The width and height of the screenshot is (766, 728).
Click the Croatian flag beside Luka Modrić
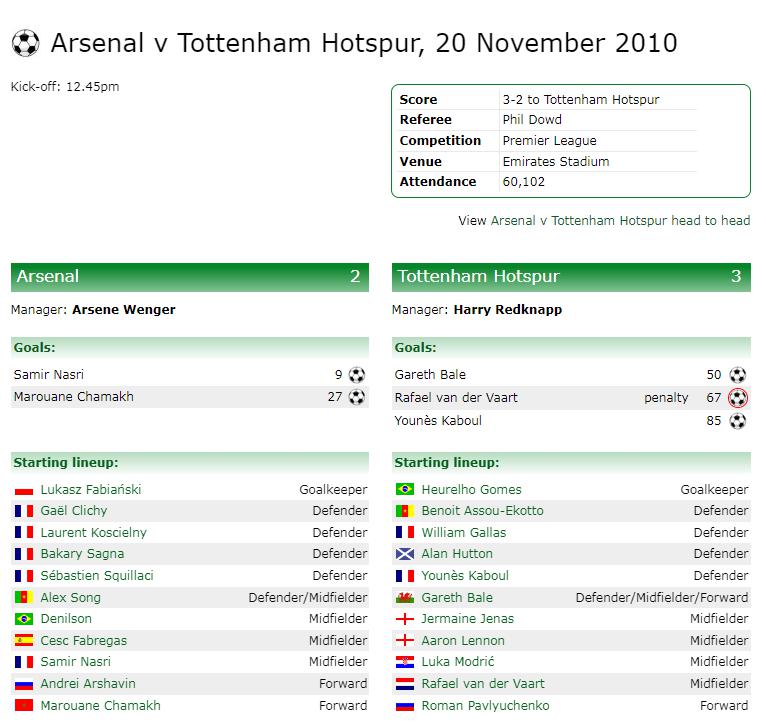pos(405,662)
